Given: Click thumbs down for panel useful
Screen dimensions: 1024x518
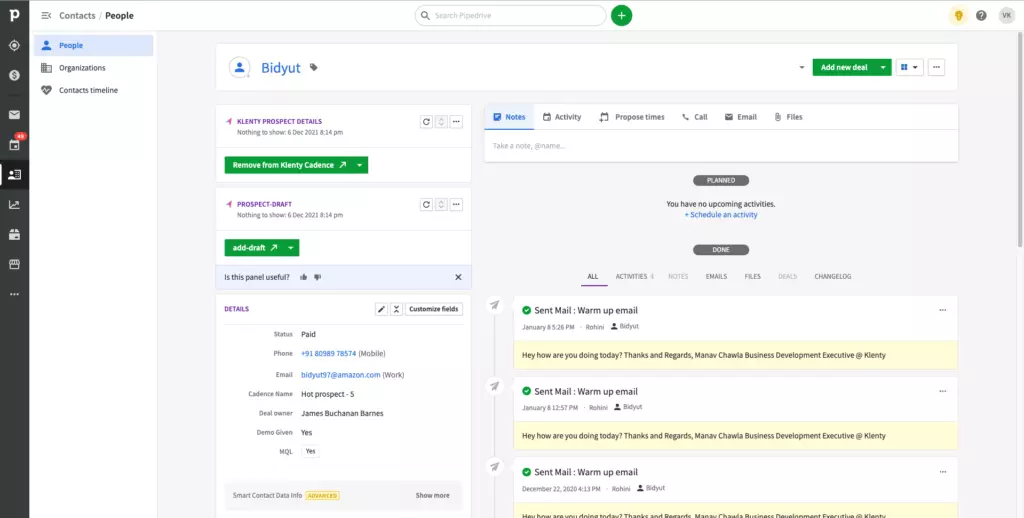Looking at the screenshot, I should point(317,277).
